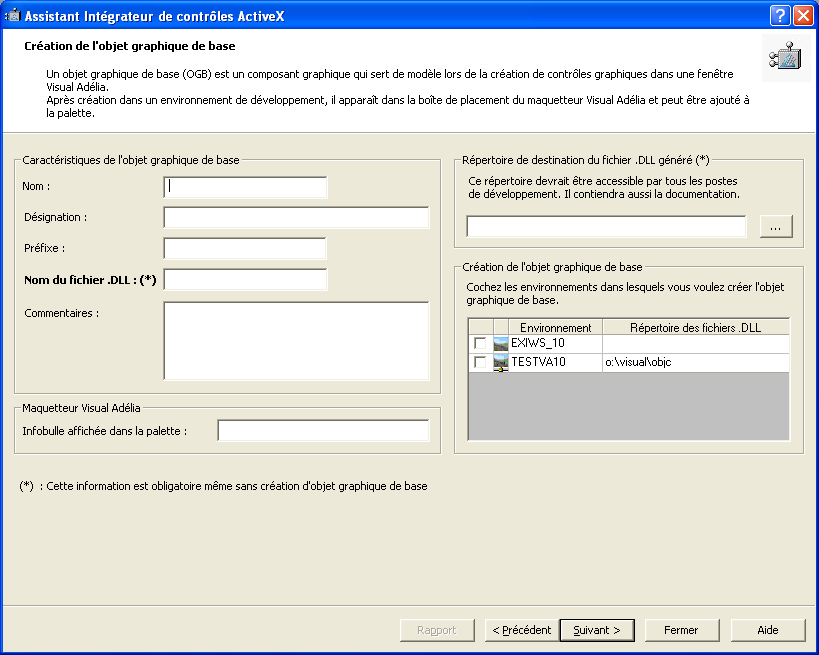
Task: Click the Répertoire des fichiers .DLL column header
Action: click(695, 327)
